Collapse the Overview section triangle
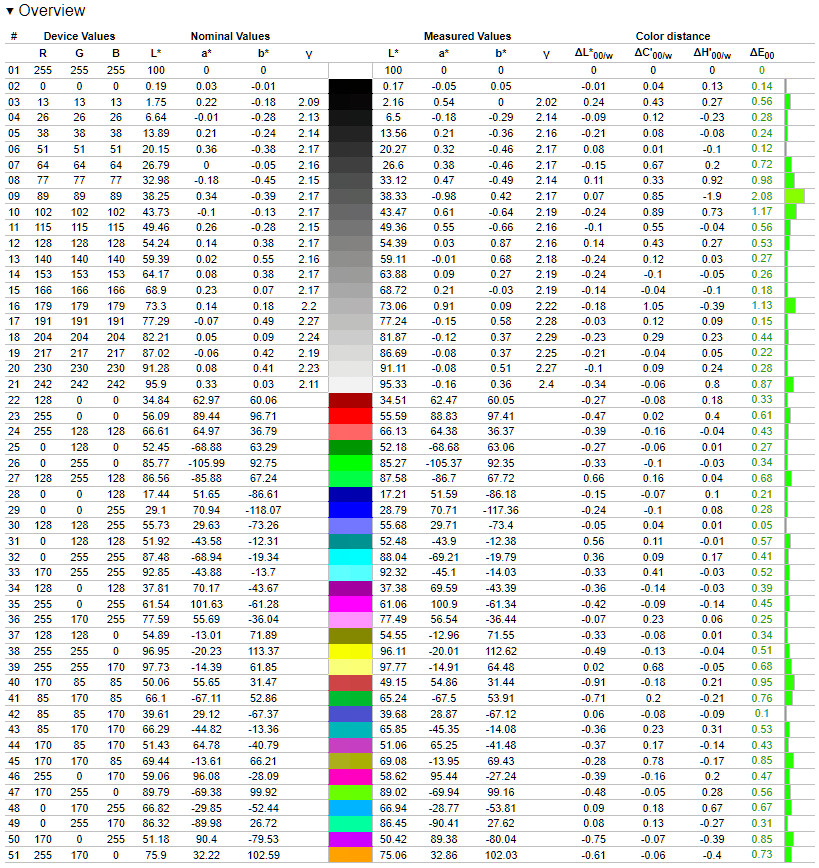Image resolution: width=819 pixels, height=868 pixels. pyautogui.click(x=9, y=11)
